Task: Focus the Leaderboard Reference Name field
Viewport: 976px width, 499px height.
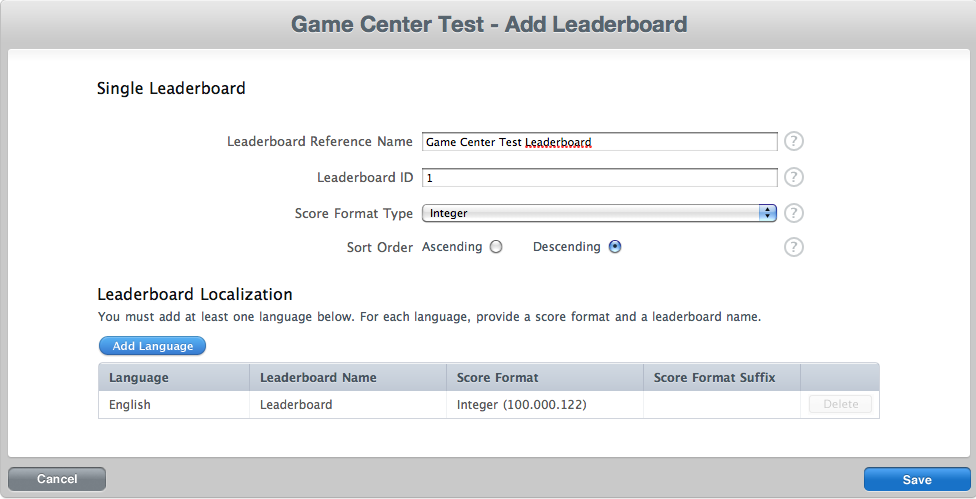Action: [x=599, y=142]
